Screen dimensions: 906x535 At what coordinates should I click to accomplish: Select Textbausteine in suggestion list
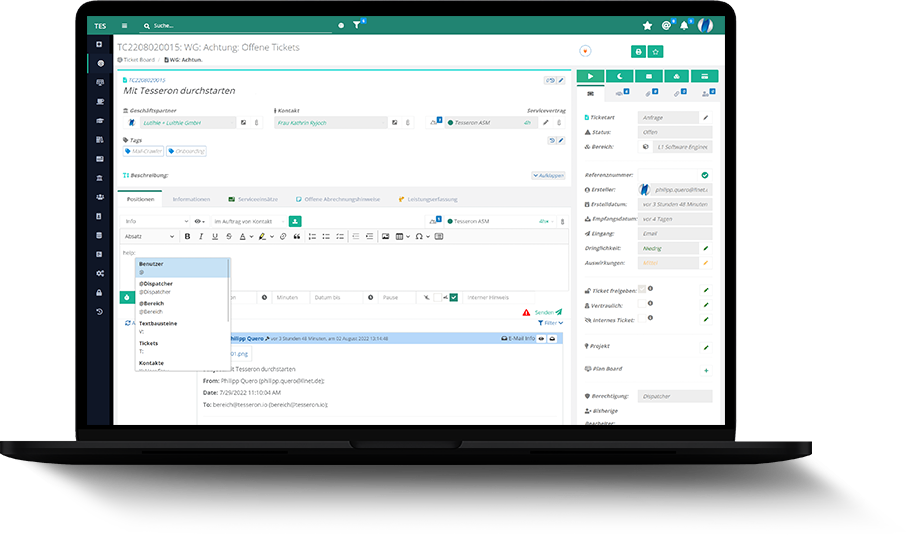183,327
